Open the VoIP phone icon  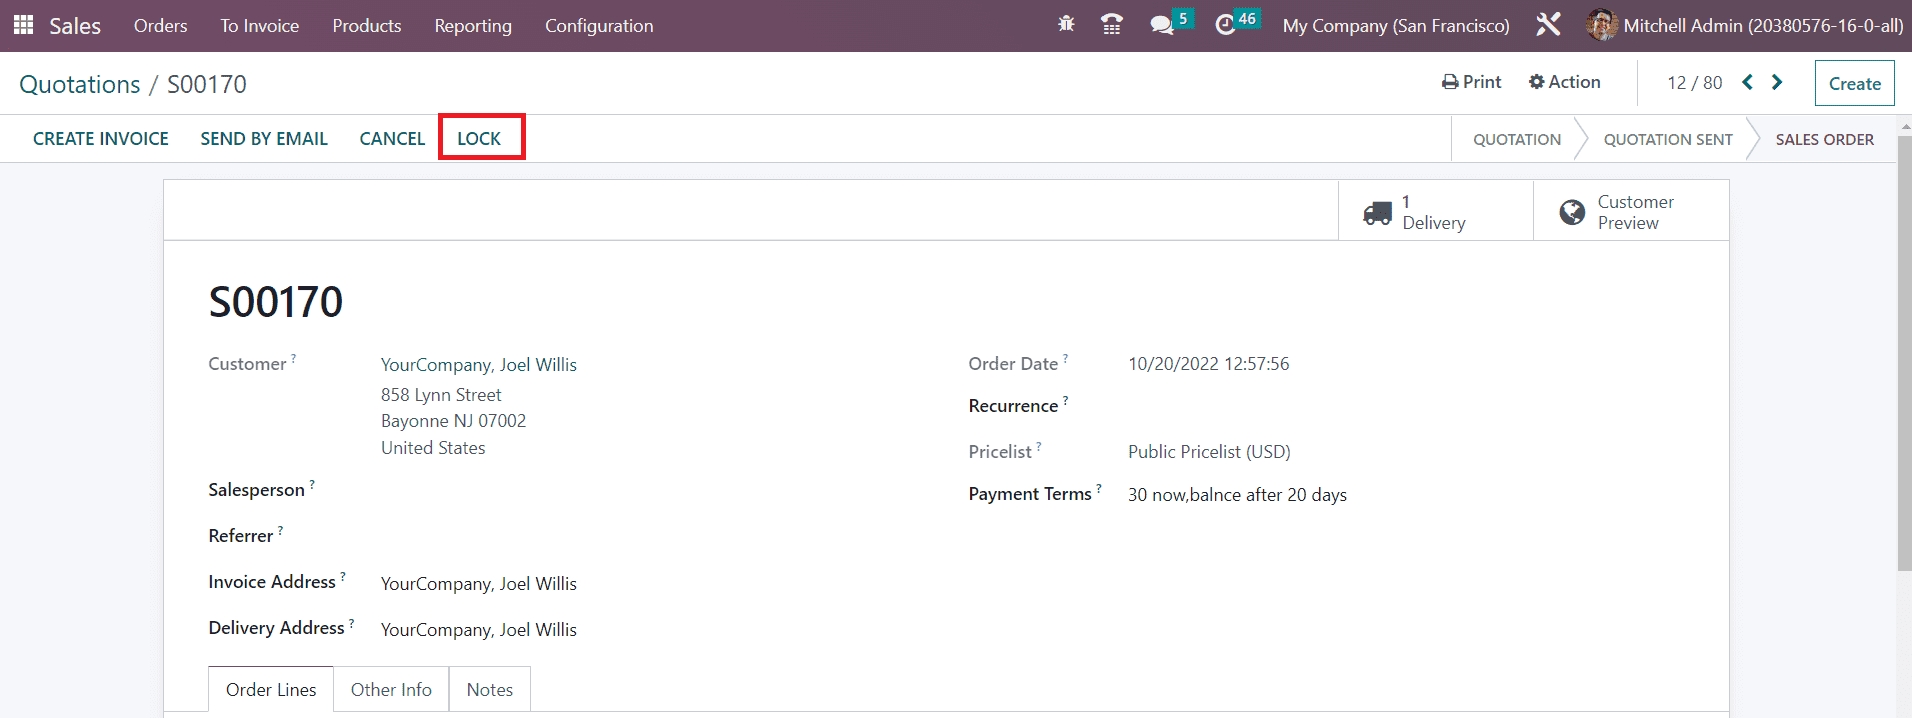[x=1111, y=25]
